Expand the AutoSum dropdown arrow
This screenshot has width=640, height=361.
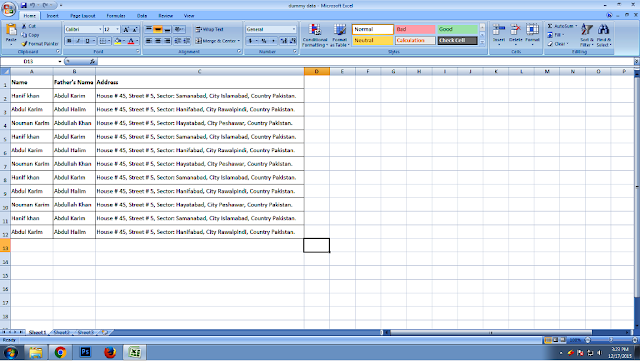click(576, 26)
